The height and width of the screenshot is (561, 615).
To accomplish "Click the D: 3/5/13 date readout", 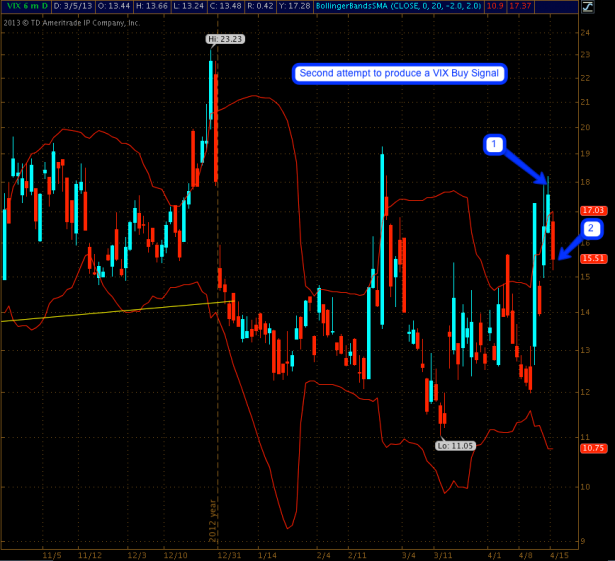I will [74, 8].
